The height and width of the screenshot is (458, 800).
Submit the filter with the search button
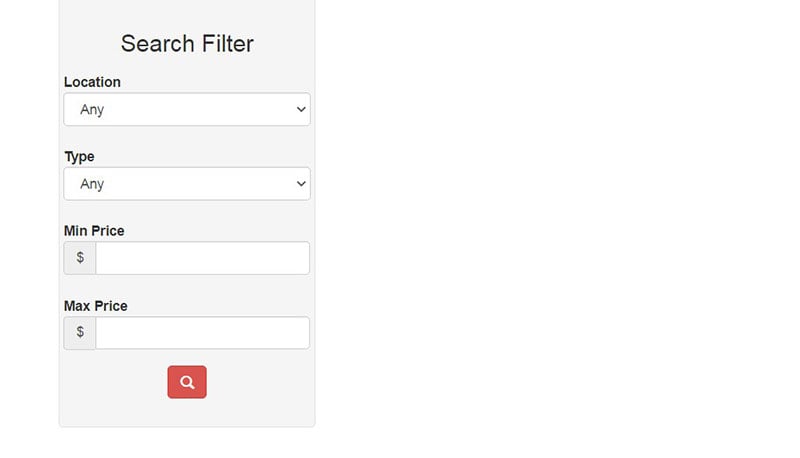[187, 382]
